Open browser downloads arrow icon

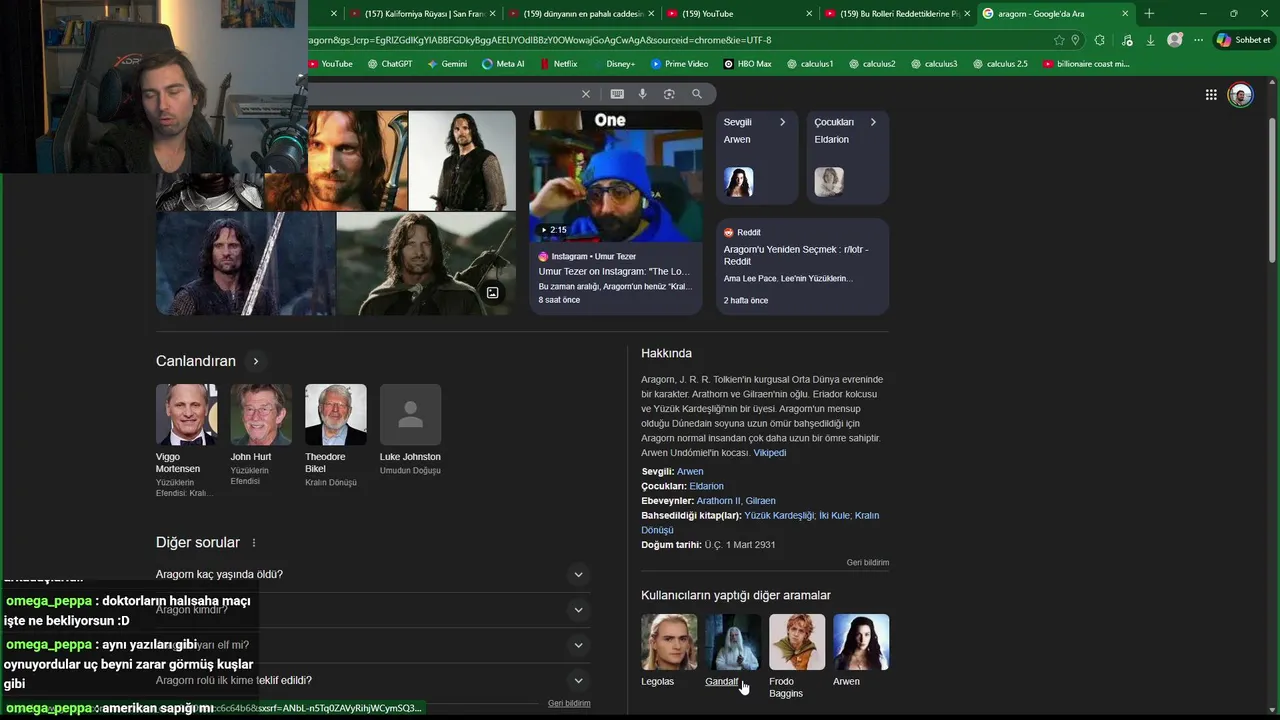1151,40
